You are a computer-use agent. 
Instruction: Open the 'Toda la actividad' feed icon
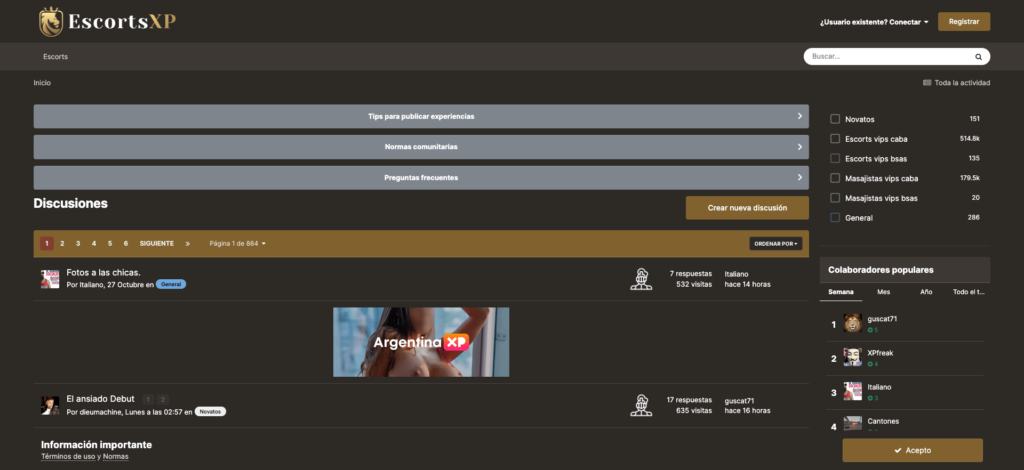(927, 83)
